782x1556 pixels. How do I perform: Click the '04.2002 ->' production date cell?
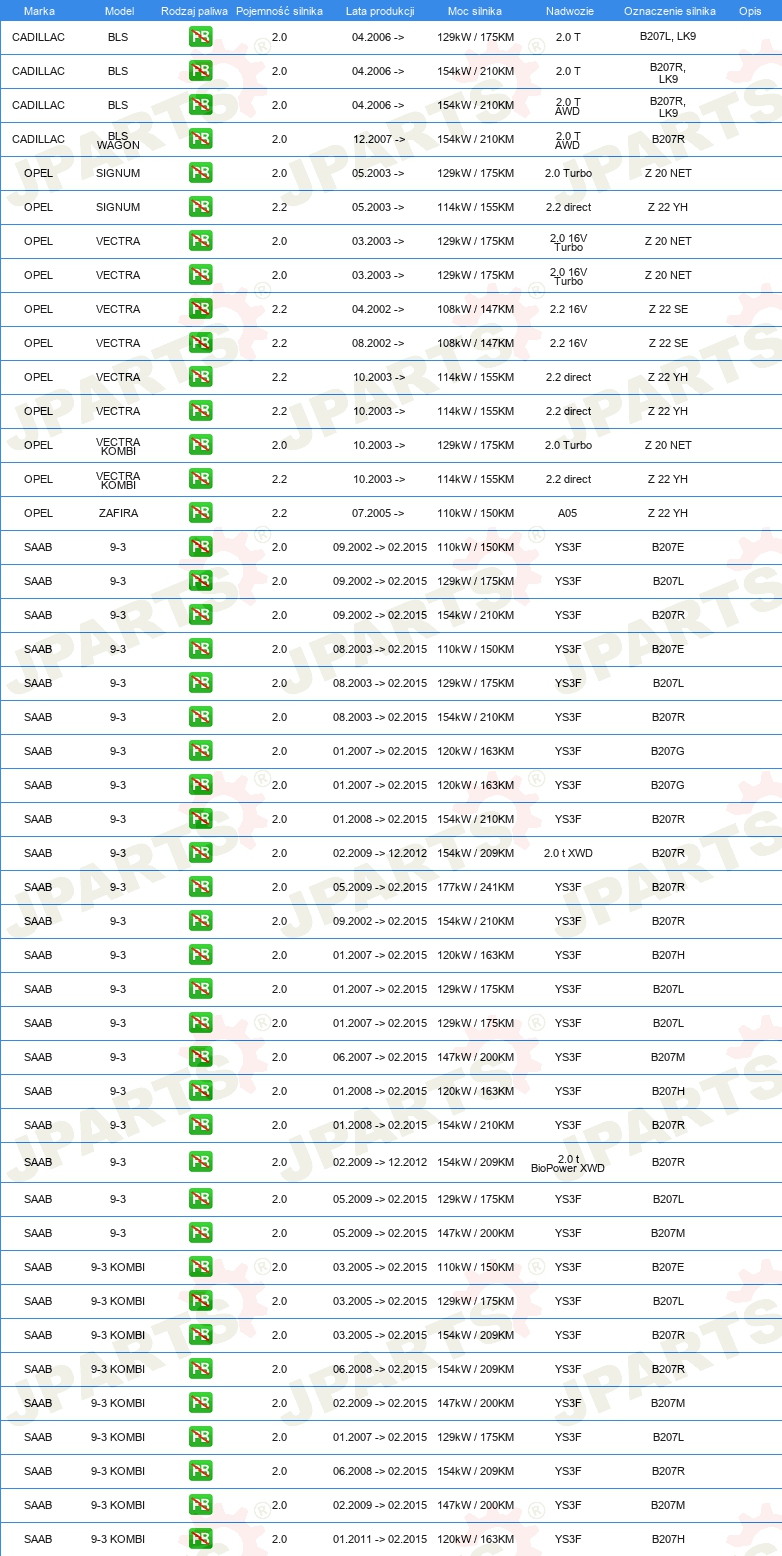click(x=379, y=309)
